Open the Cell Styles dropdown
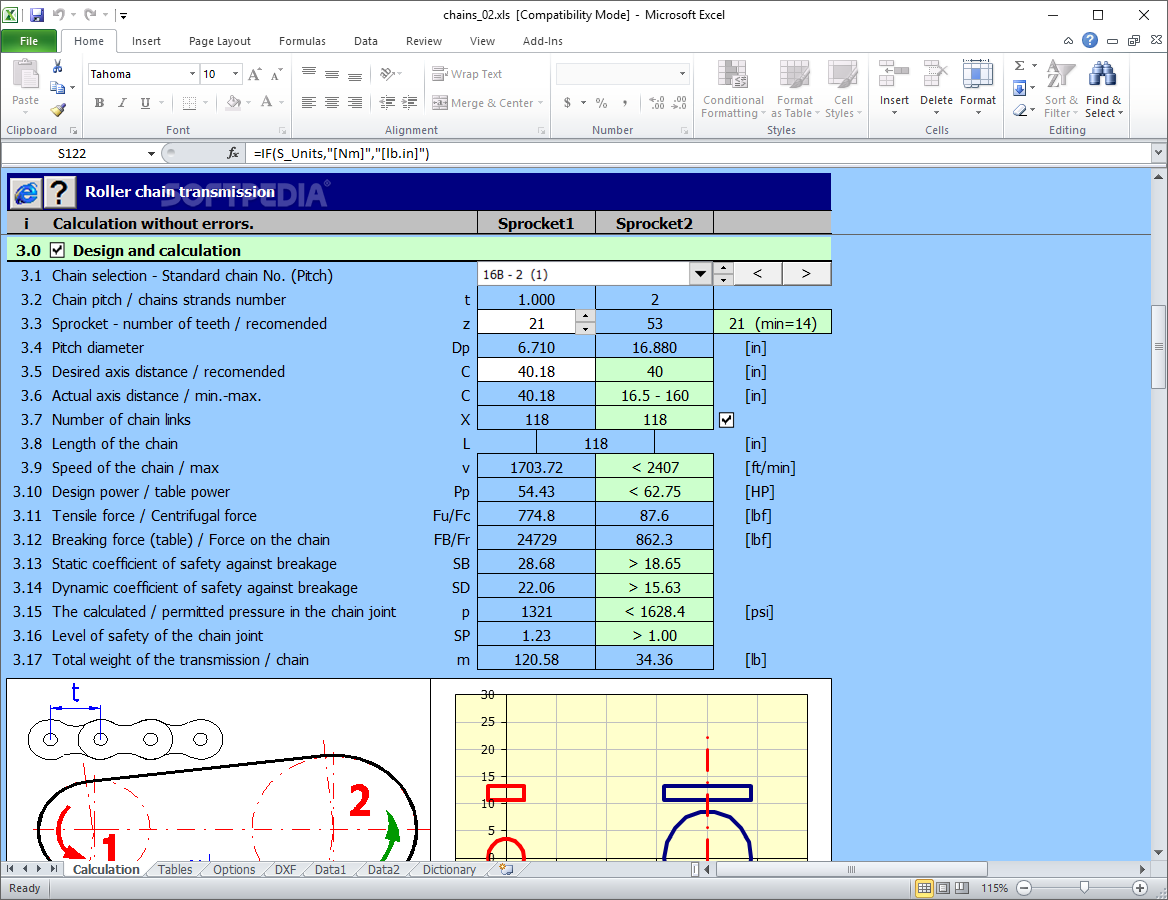Screen dimensions: 1168x900 pos(843,89)
